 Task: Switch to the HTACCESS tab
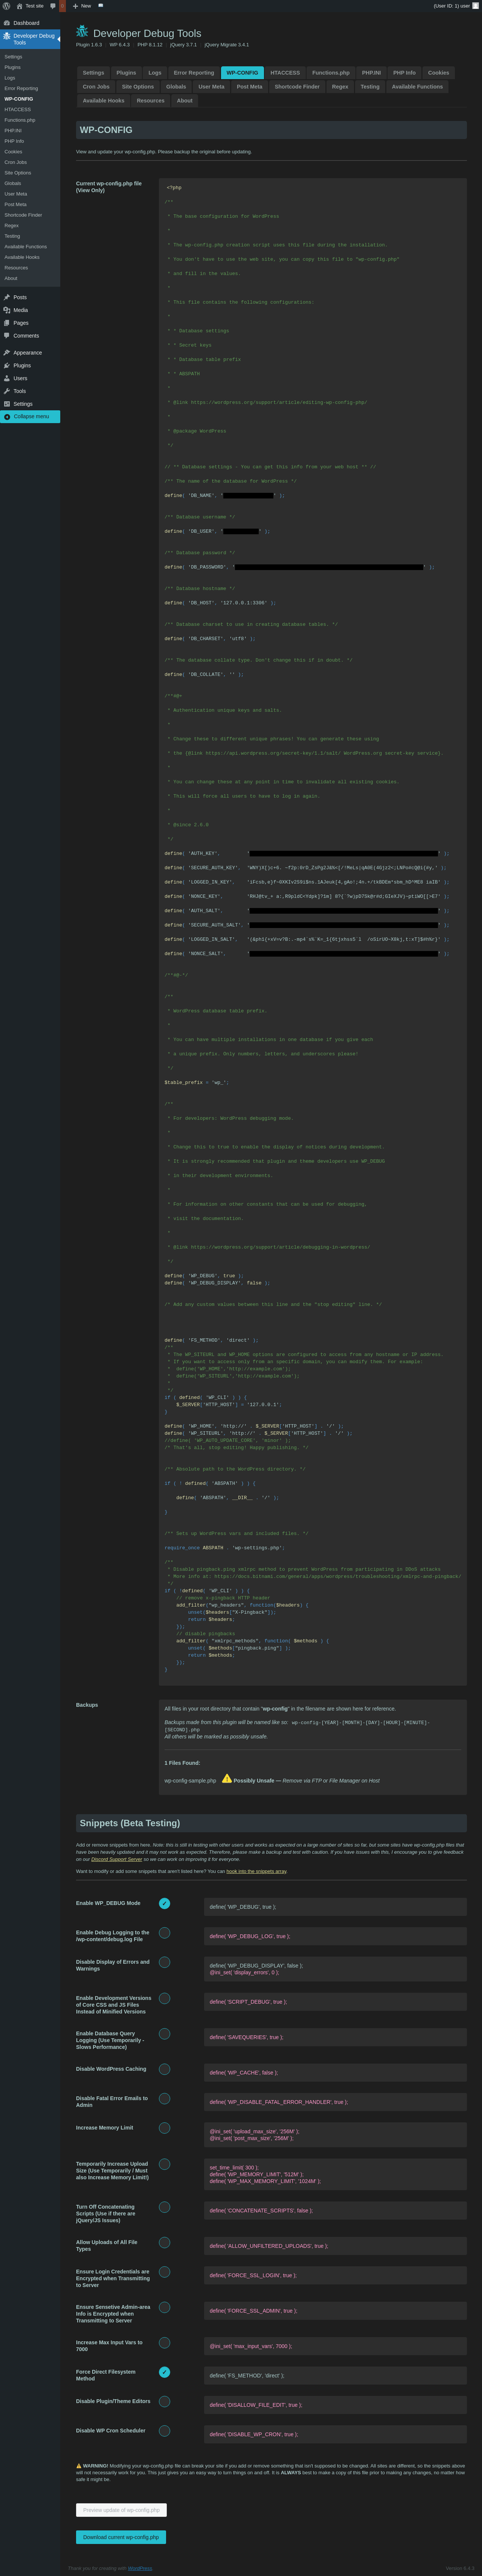[285, 73]
